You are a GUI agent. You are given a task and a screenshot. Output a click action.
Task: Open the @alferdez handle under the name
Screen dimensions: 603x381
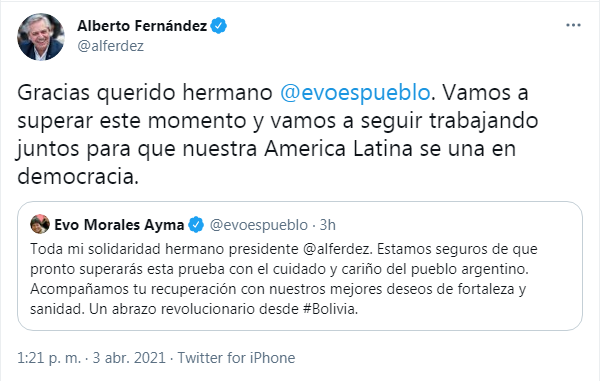(x=110, y=46)
